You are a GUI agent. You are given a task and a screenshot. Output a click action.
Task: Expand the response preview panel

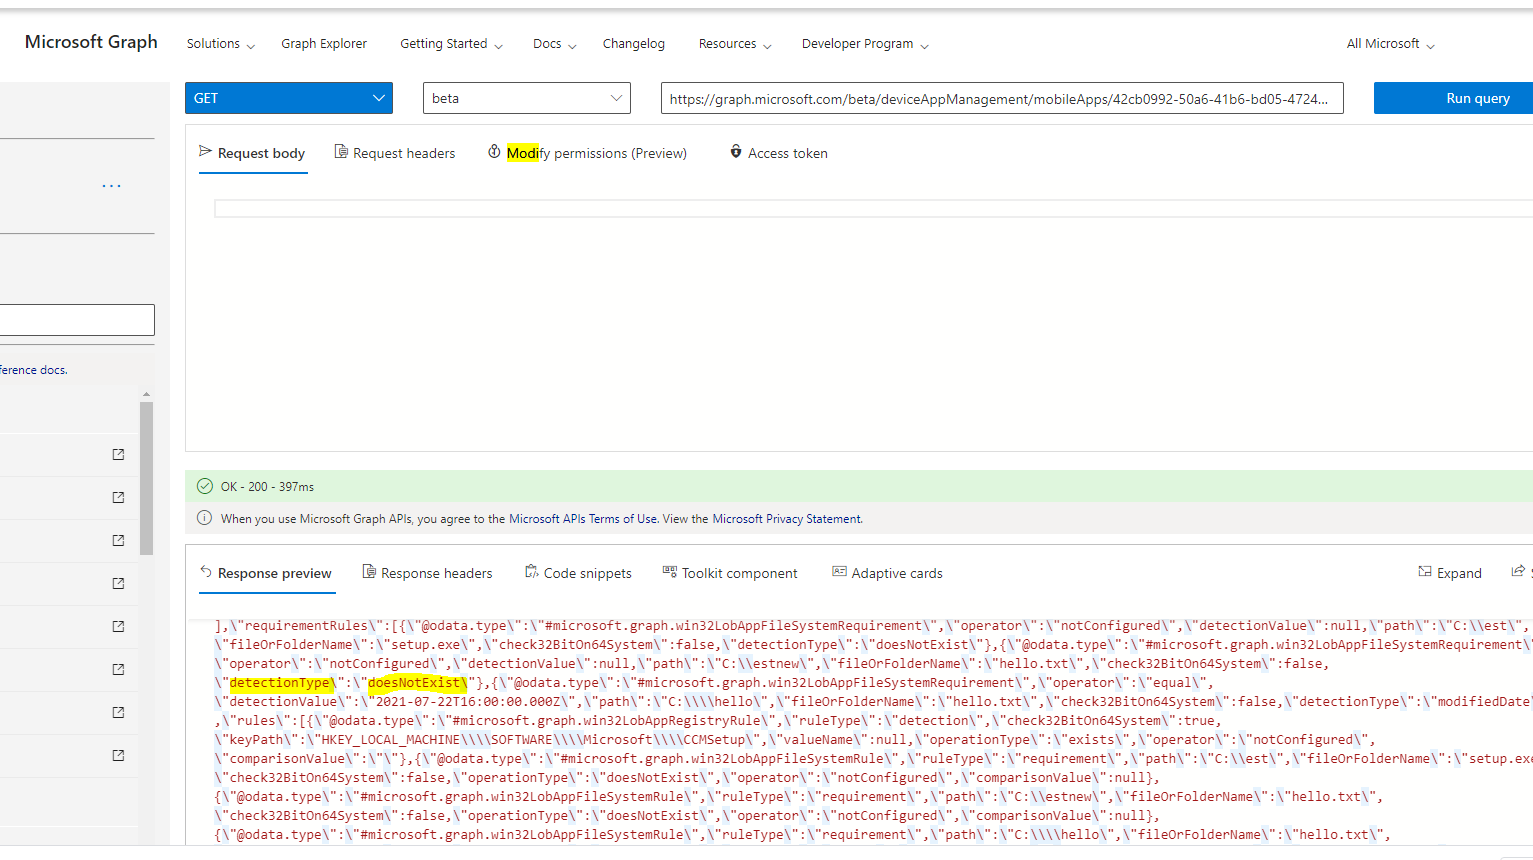click(x=1449, y=573)
